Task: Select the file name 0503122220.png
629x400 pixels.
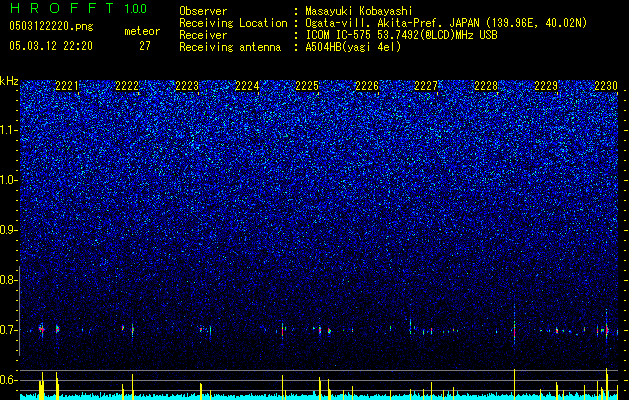Action: (51, 27)
